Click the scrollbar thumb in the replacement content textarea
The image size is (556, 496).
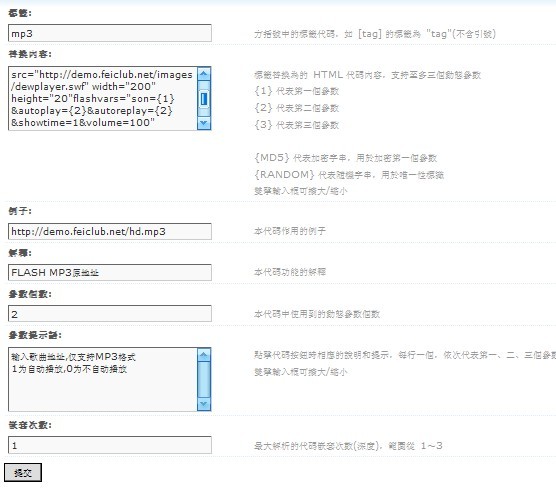point(204,99)
